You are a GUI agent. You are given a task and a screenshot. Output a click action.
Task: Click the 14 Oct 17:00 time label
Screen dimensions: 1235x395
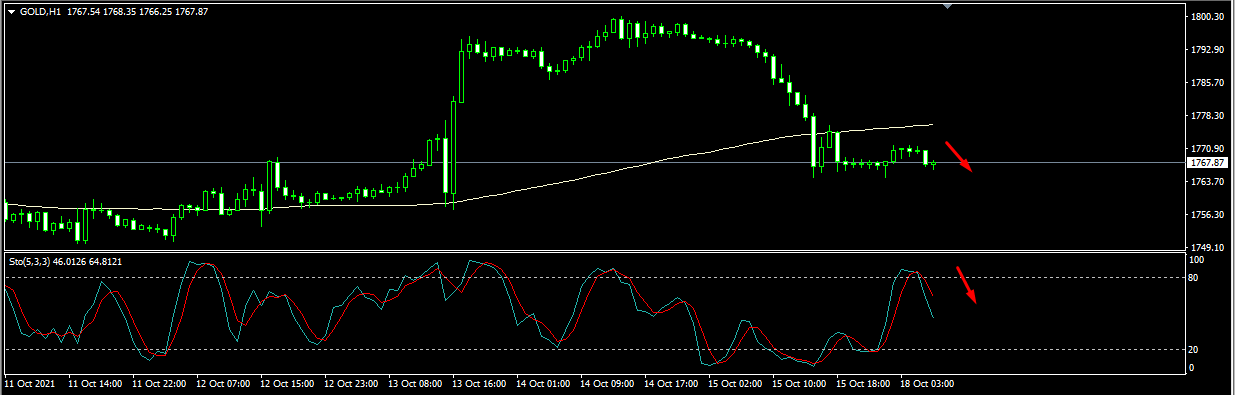[x=672, y=383]
